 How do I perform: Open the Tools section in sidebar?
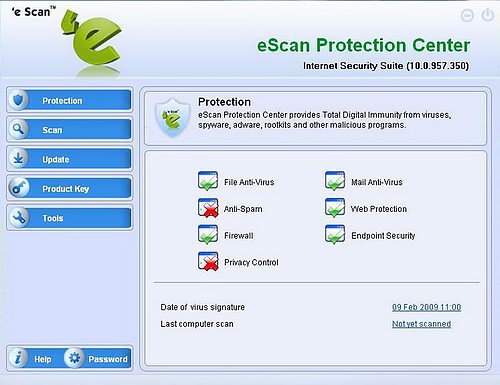pos(70,218)
